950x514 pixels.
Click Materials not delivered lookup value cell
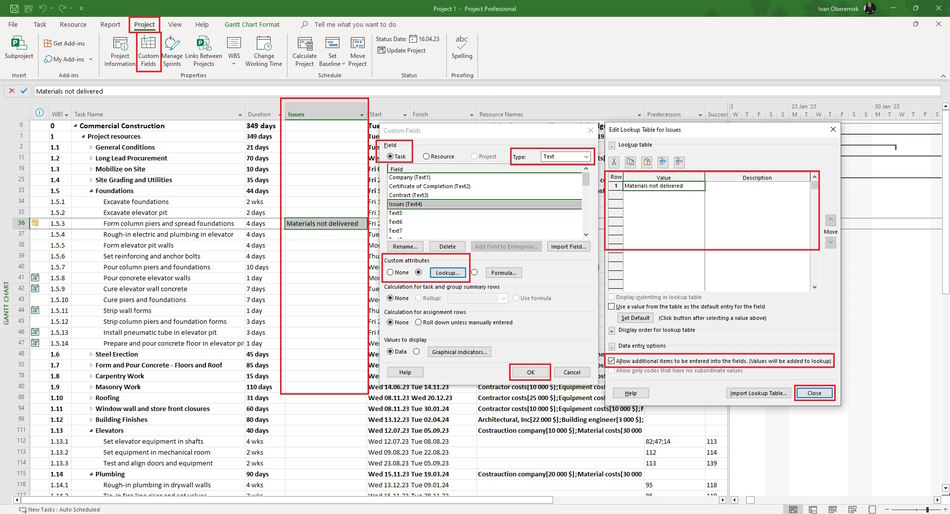(x=663, y=186)
